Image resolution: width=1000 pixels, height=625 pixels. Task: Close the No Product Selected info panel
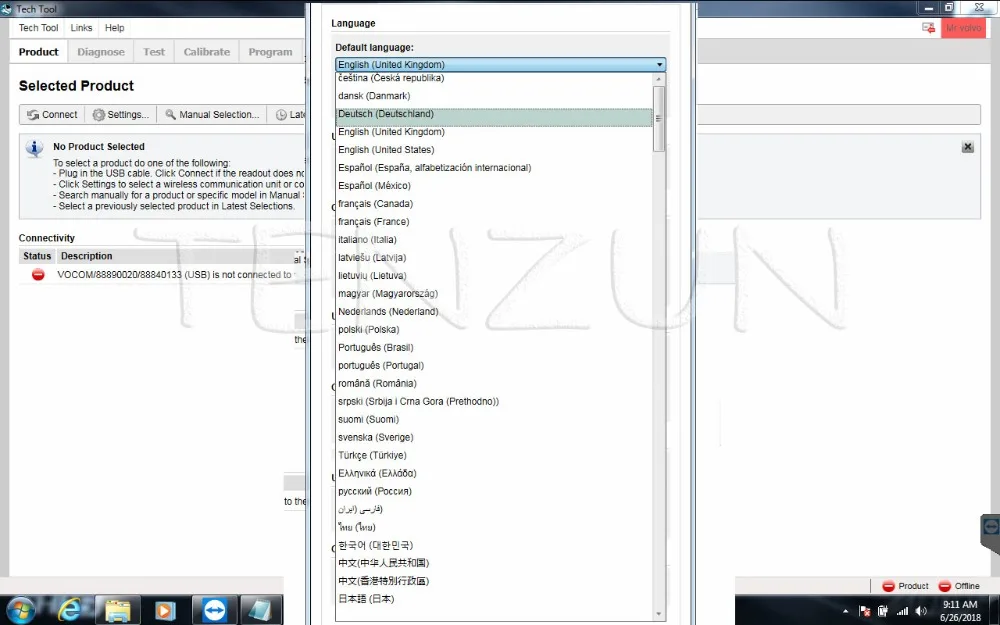pos(967,147)
